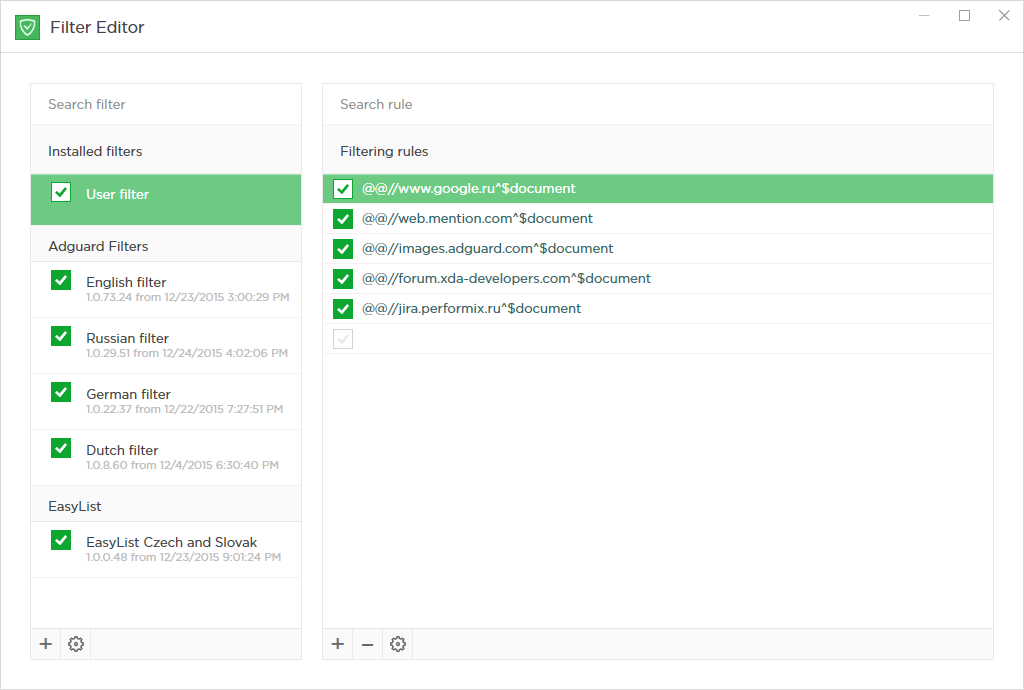Select the @@//images.adguard.com^$document rule text
This screenshot has width=1024, height=690.
pos(487,249)
